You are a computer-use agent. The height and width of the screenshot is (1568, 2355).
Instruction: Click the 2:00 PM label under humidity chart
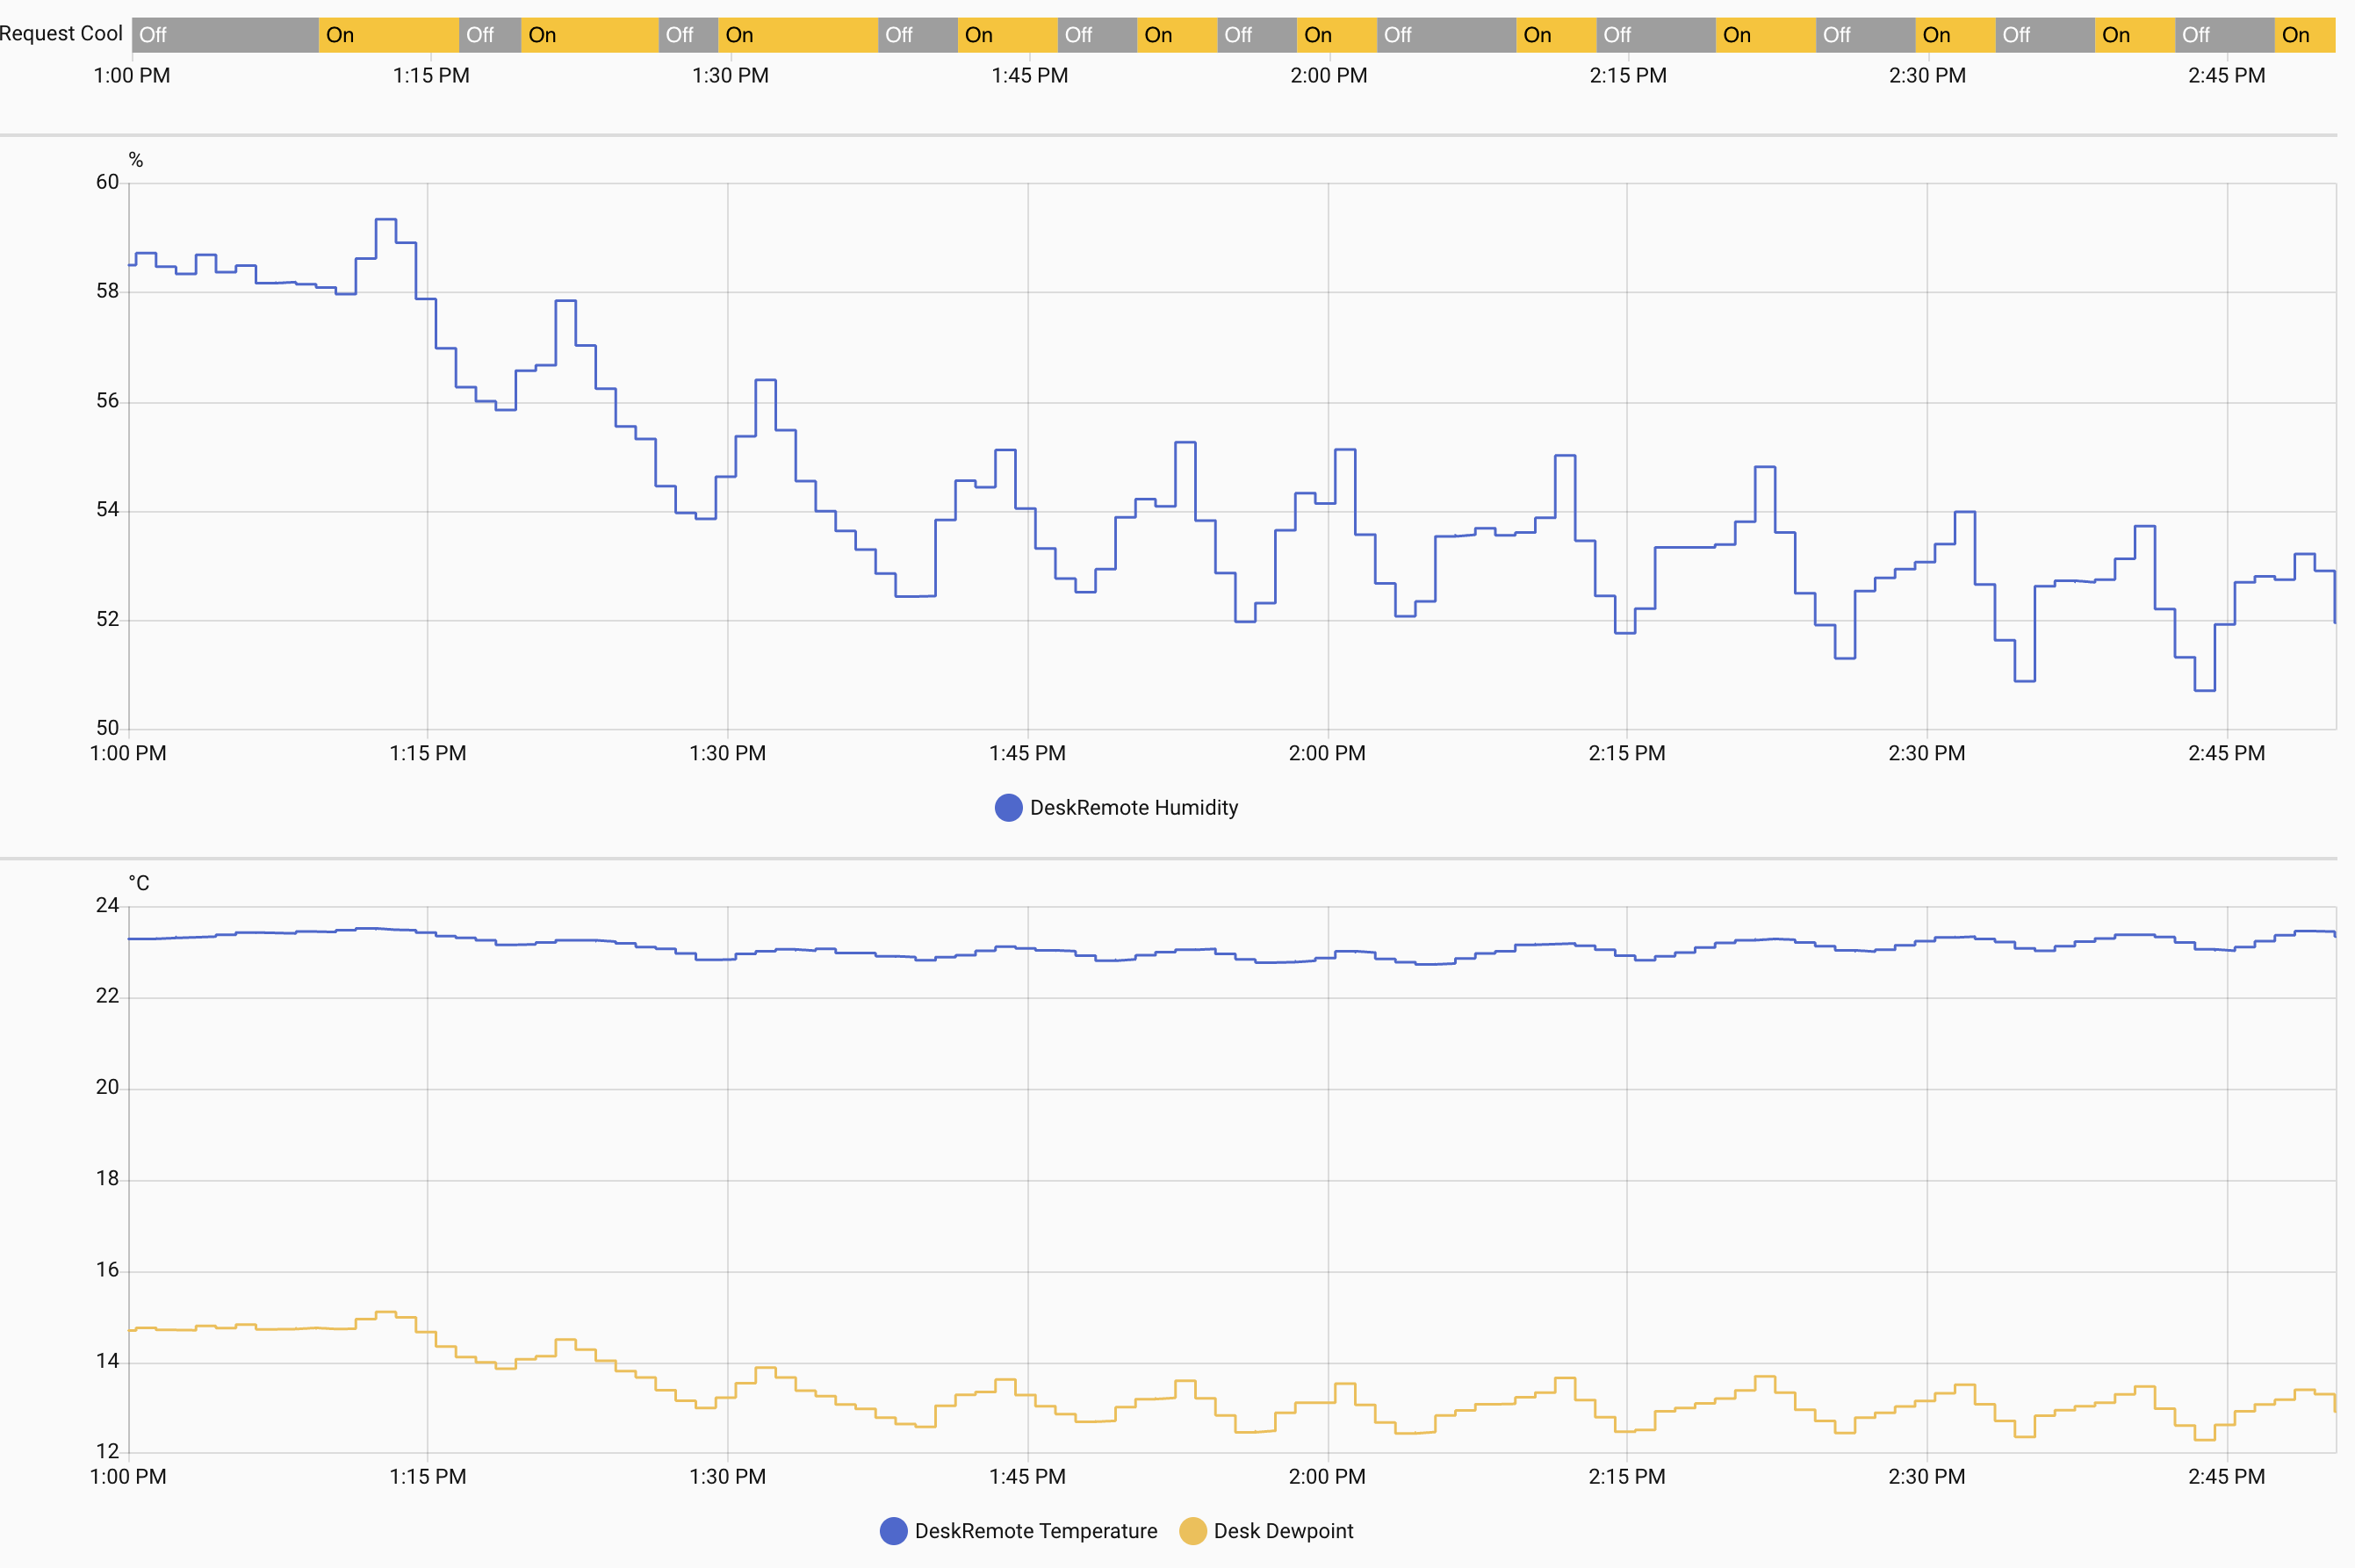click(1327, 754)
